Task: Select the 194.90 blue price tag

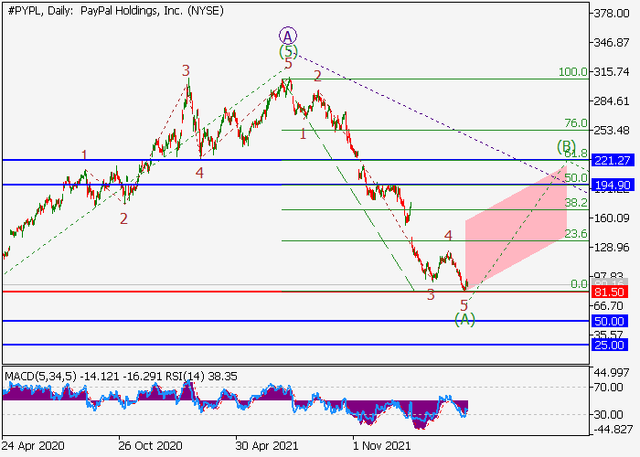Action: tap(611, 185)
